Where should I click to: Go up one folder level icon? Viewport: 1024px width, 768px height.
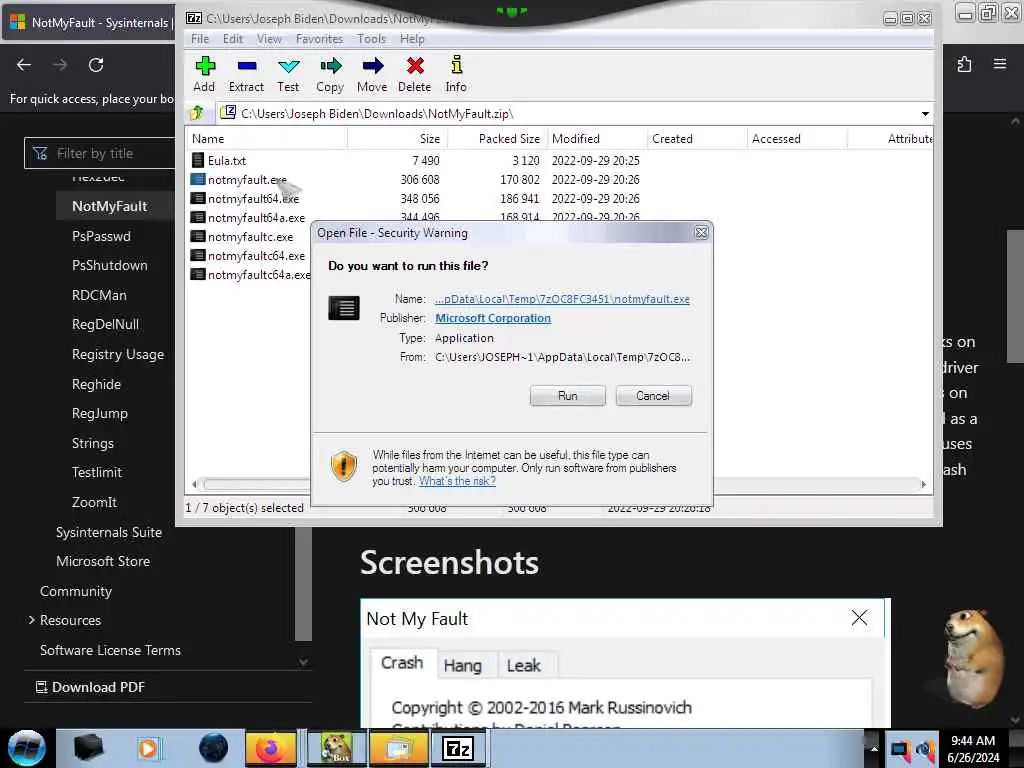(197, 113)
